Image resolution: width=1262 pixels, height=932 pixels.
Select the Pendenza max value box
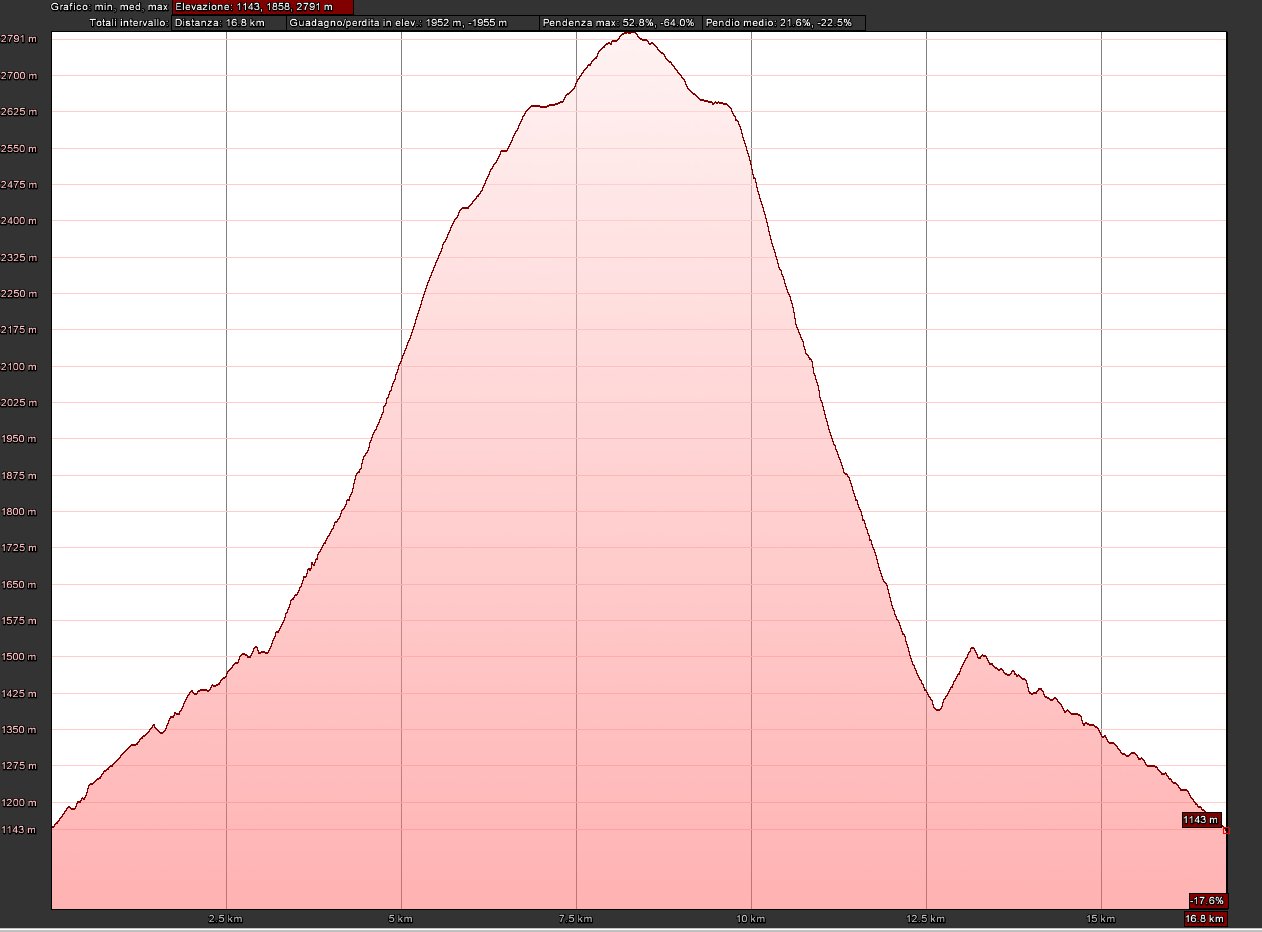click(619, 22)
